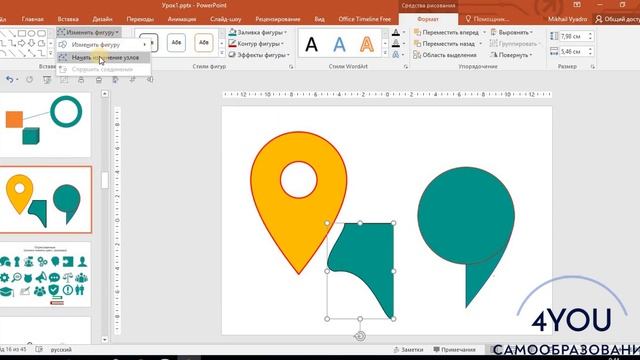This screenshot has width=640, height=360.
Task: Expand the WordArt styles gallery More arrow
Action: point(385,53)
